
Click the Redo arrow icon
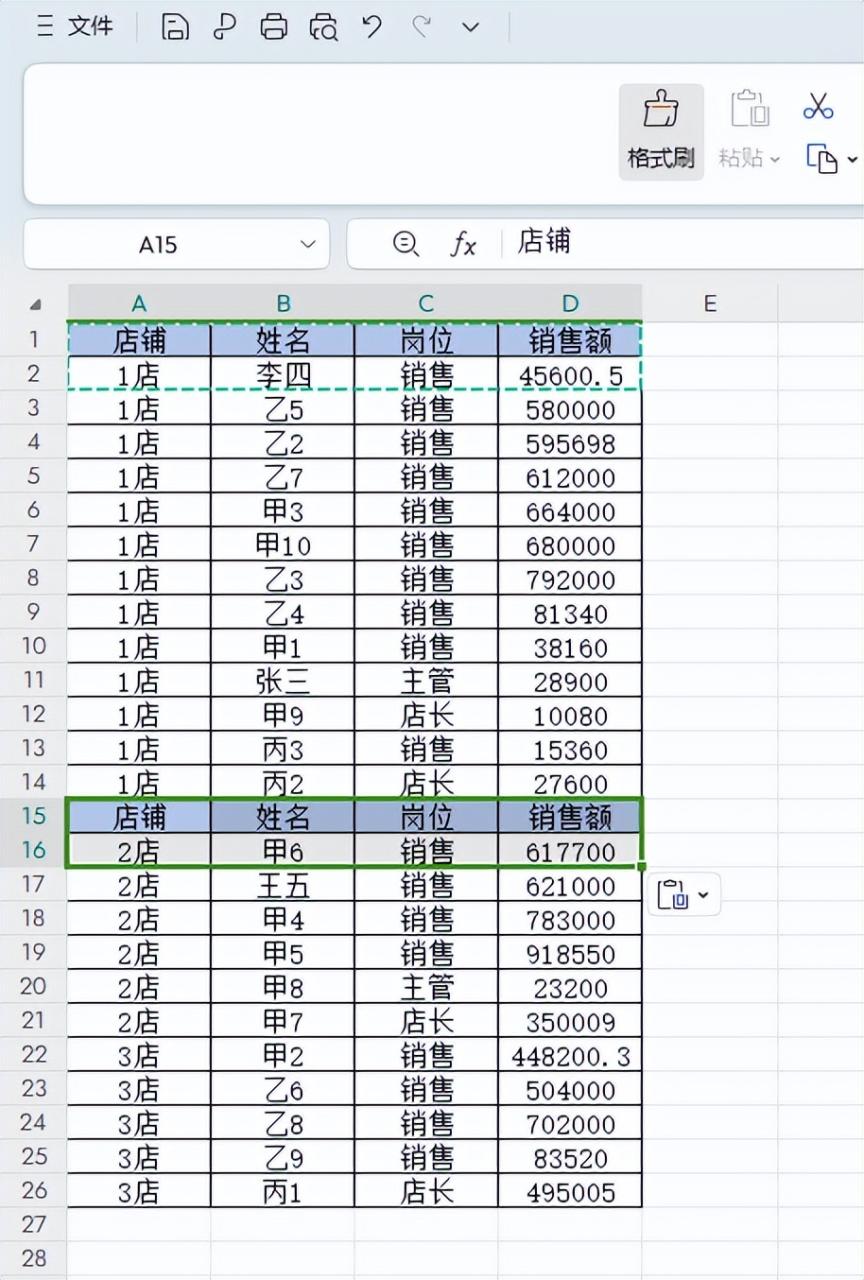[x=422, y=26]
